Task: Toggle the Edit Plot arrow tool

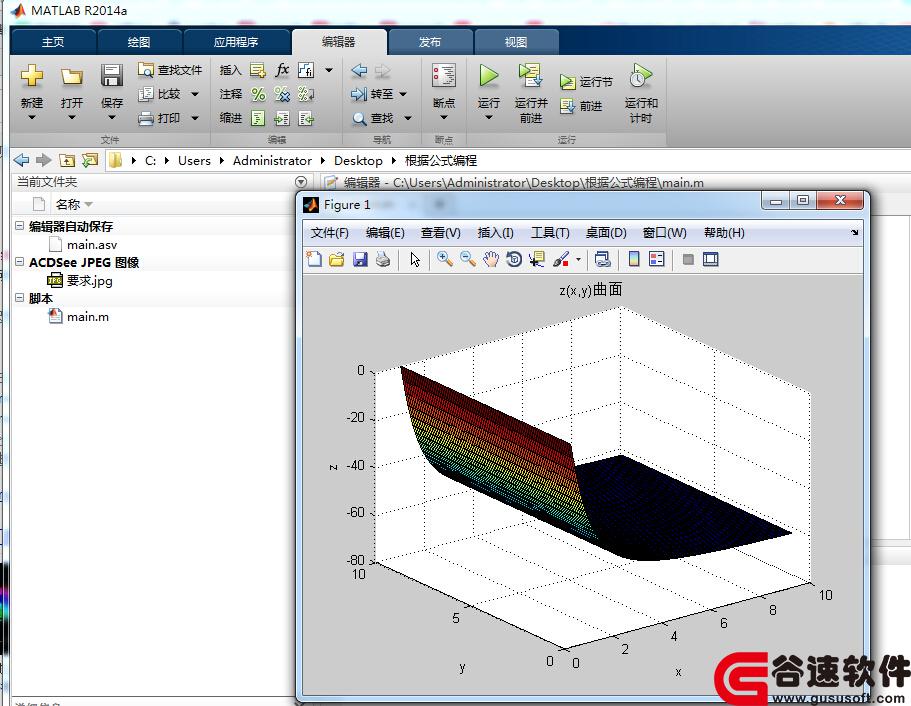Action: pyautogui.click(x=415, y=259)
